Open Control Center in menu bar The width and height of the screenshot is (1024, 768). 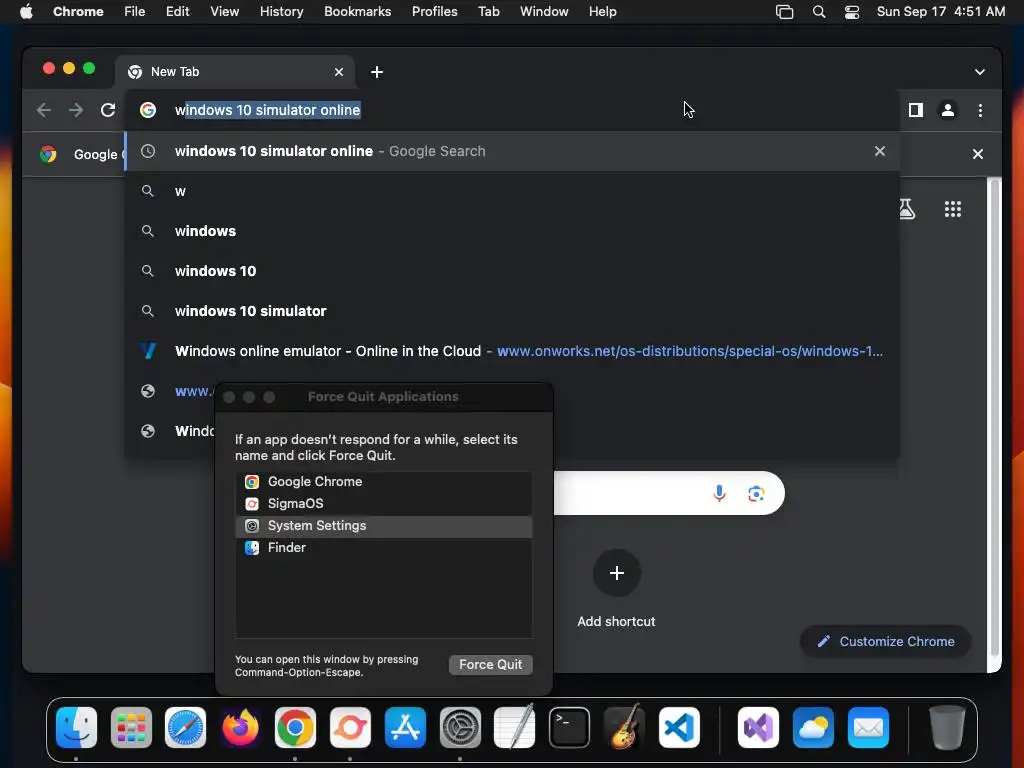(x=852, y=12)
